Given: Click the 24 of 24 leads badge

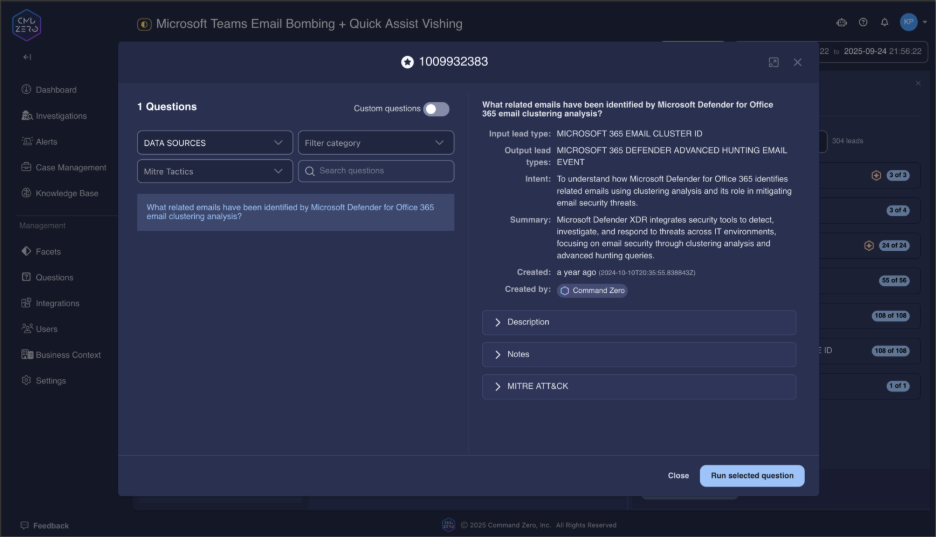Looking at the screenshot, I should 894,246.
